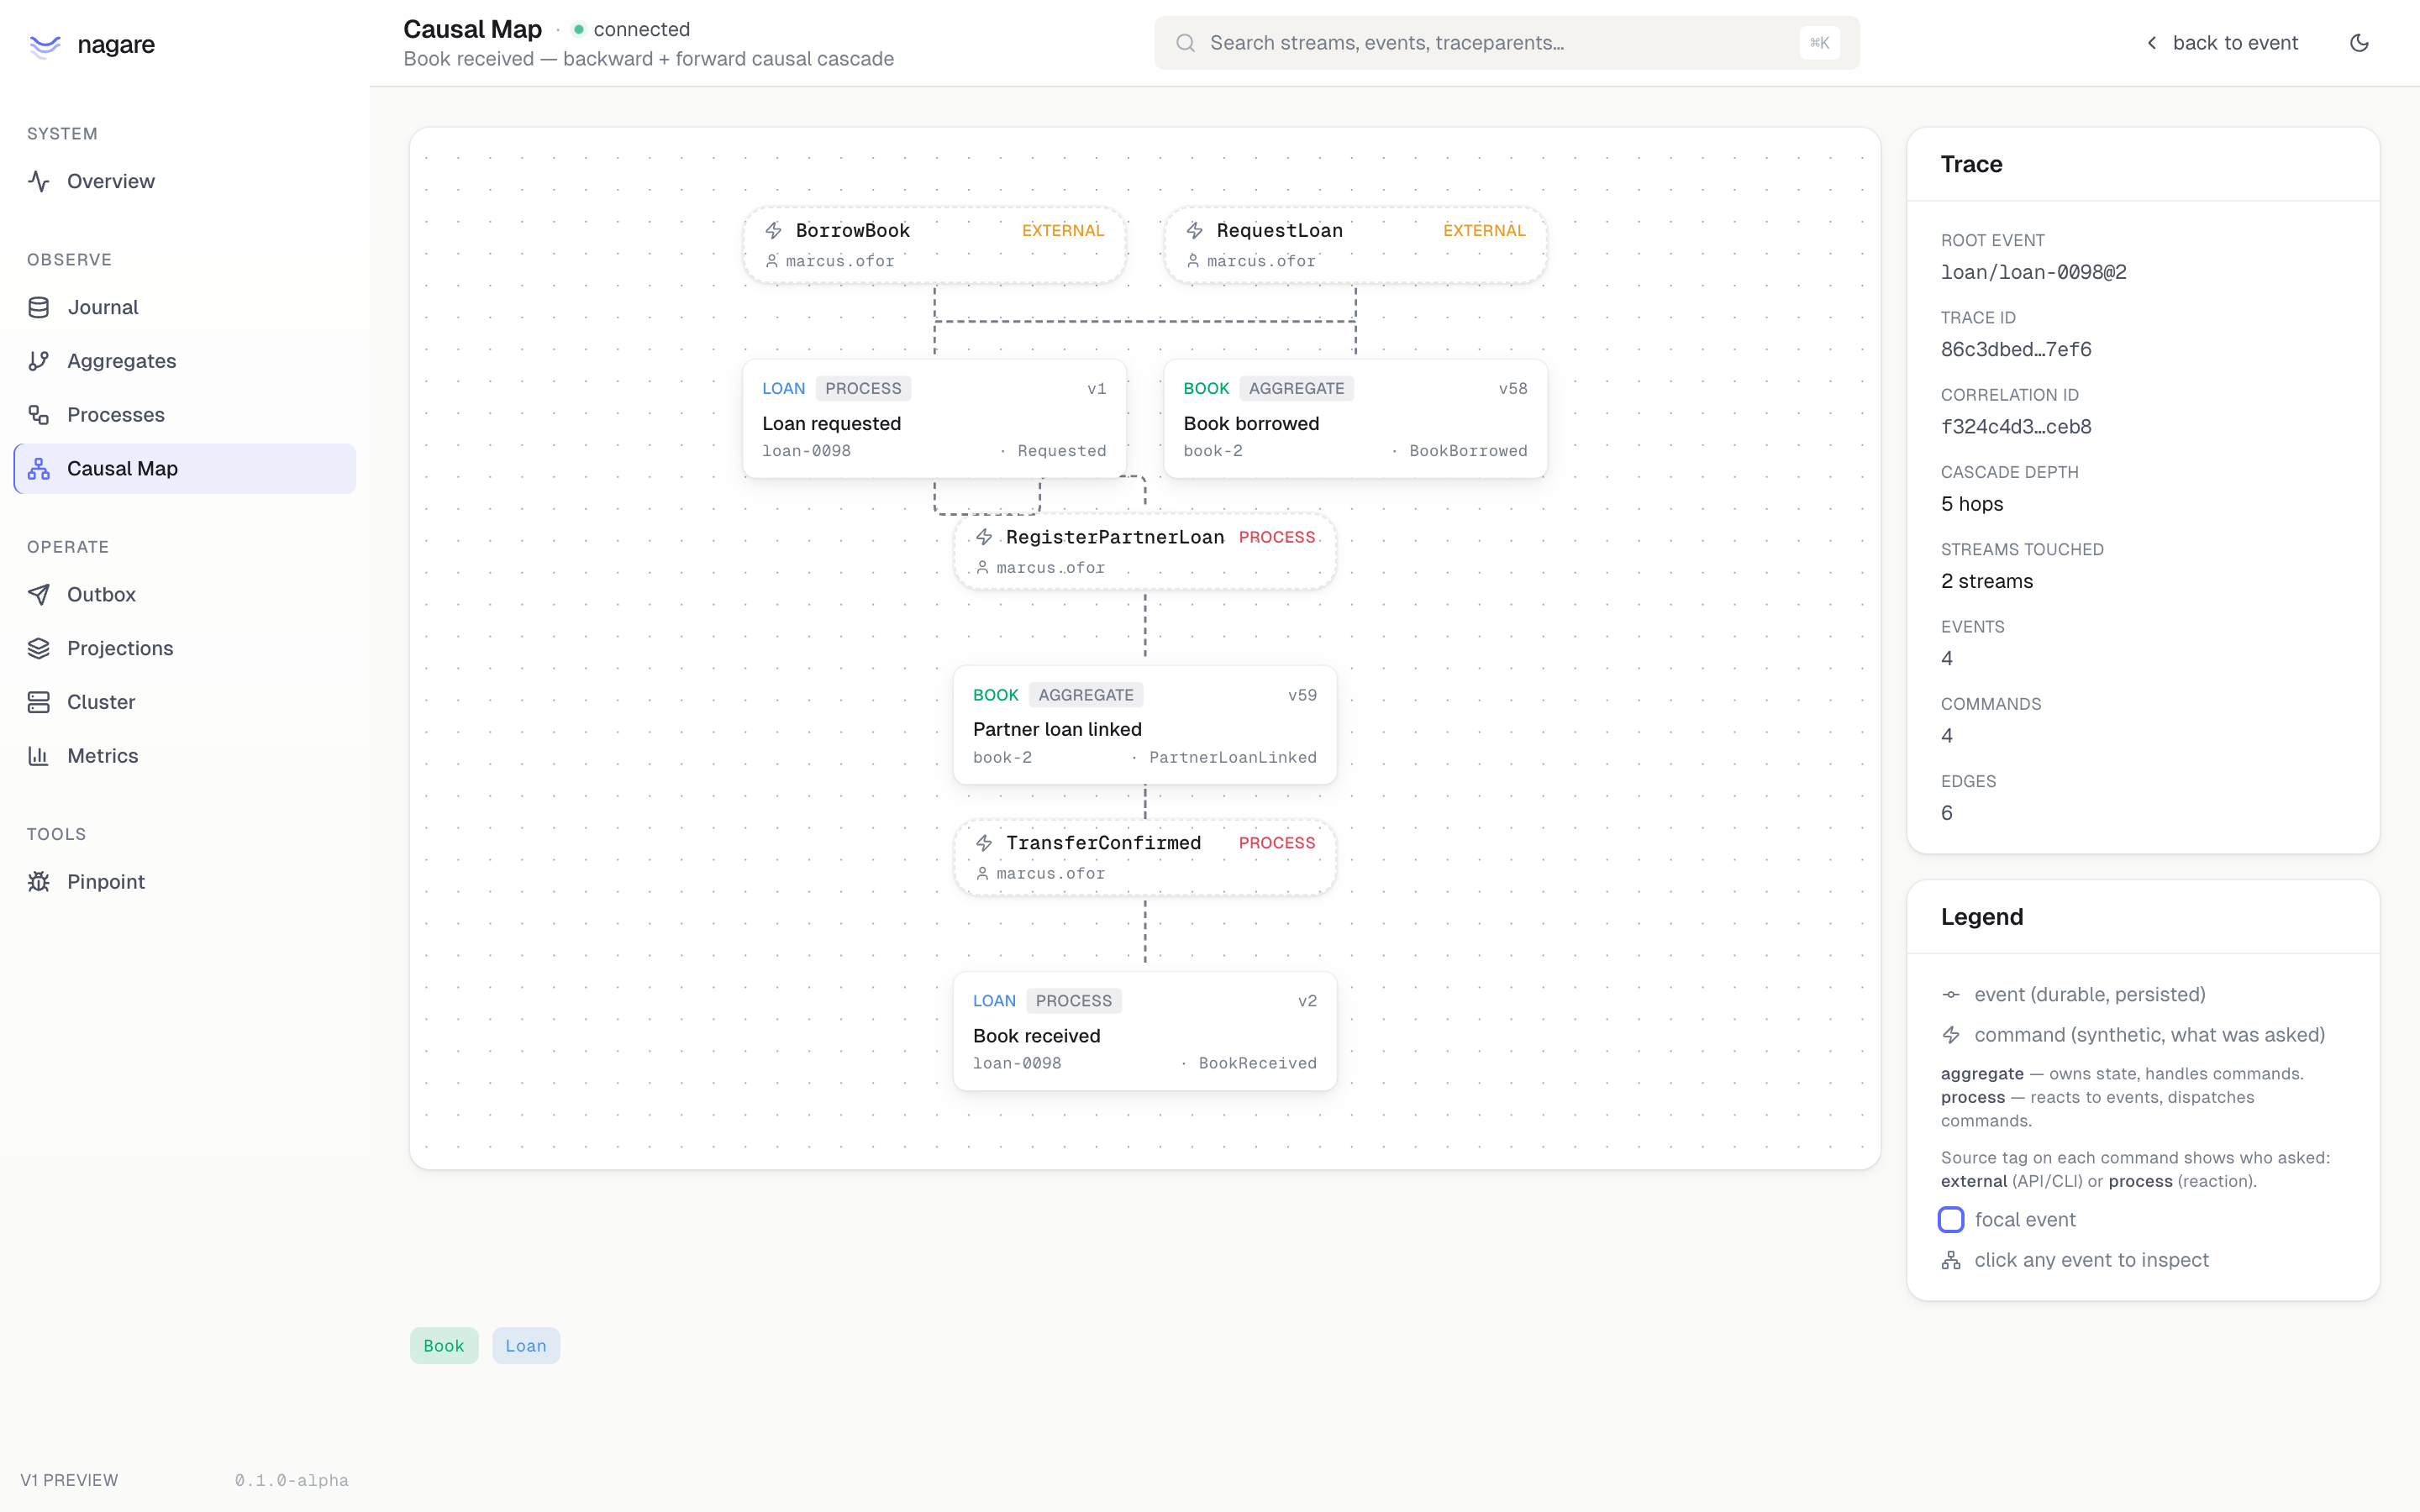Select the TransferConfirmed command node
Viewport: 2420px width, 1512px height.
1145,858
